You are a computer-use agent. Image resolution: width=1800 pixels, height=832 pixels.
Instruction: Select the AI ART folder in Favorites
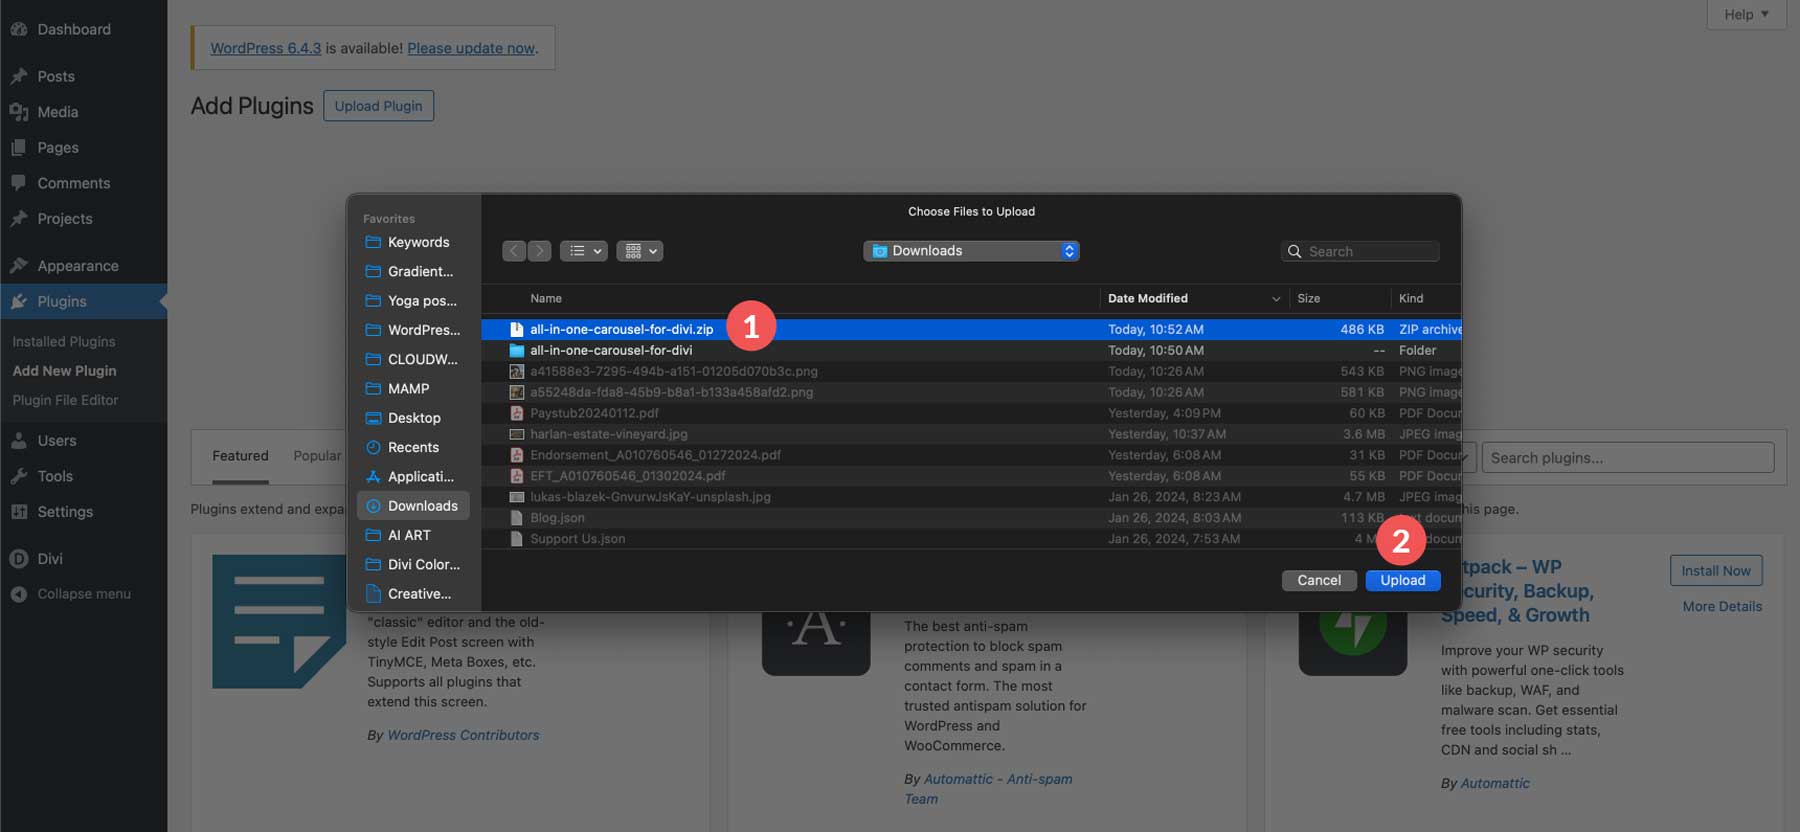click(413, 535)
